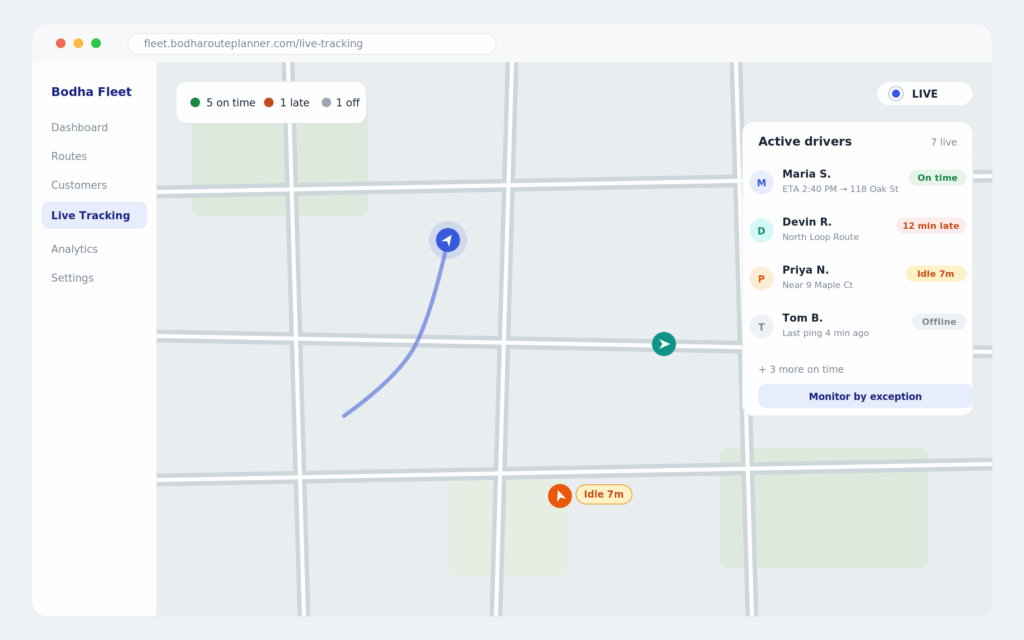Click the red close window button

61,43
